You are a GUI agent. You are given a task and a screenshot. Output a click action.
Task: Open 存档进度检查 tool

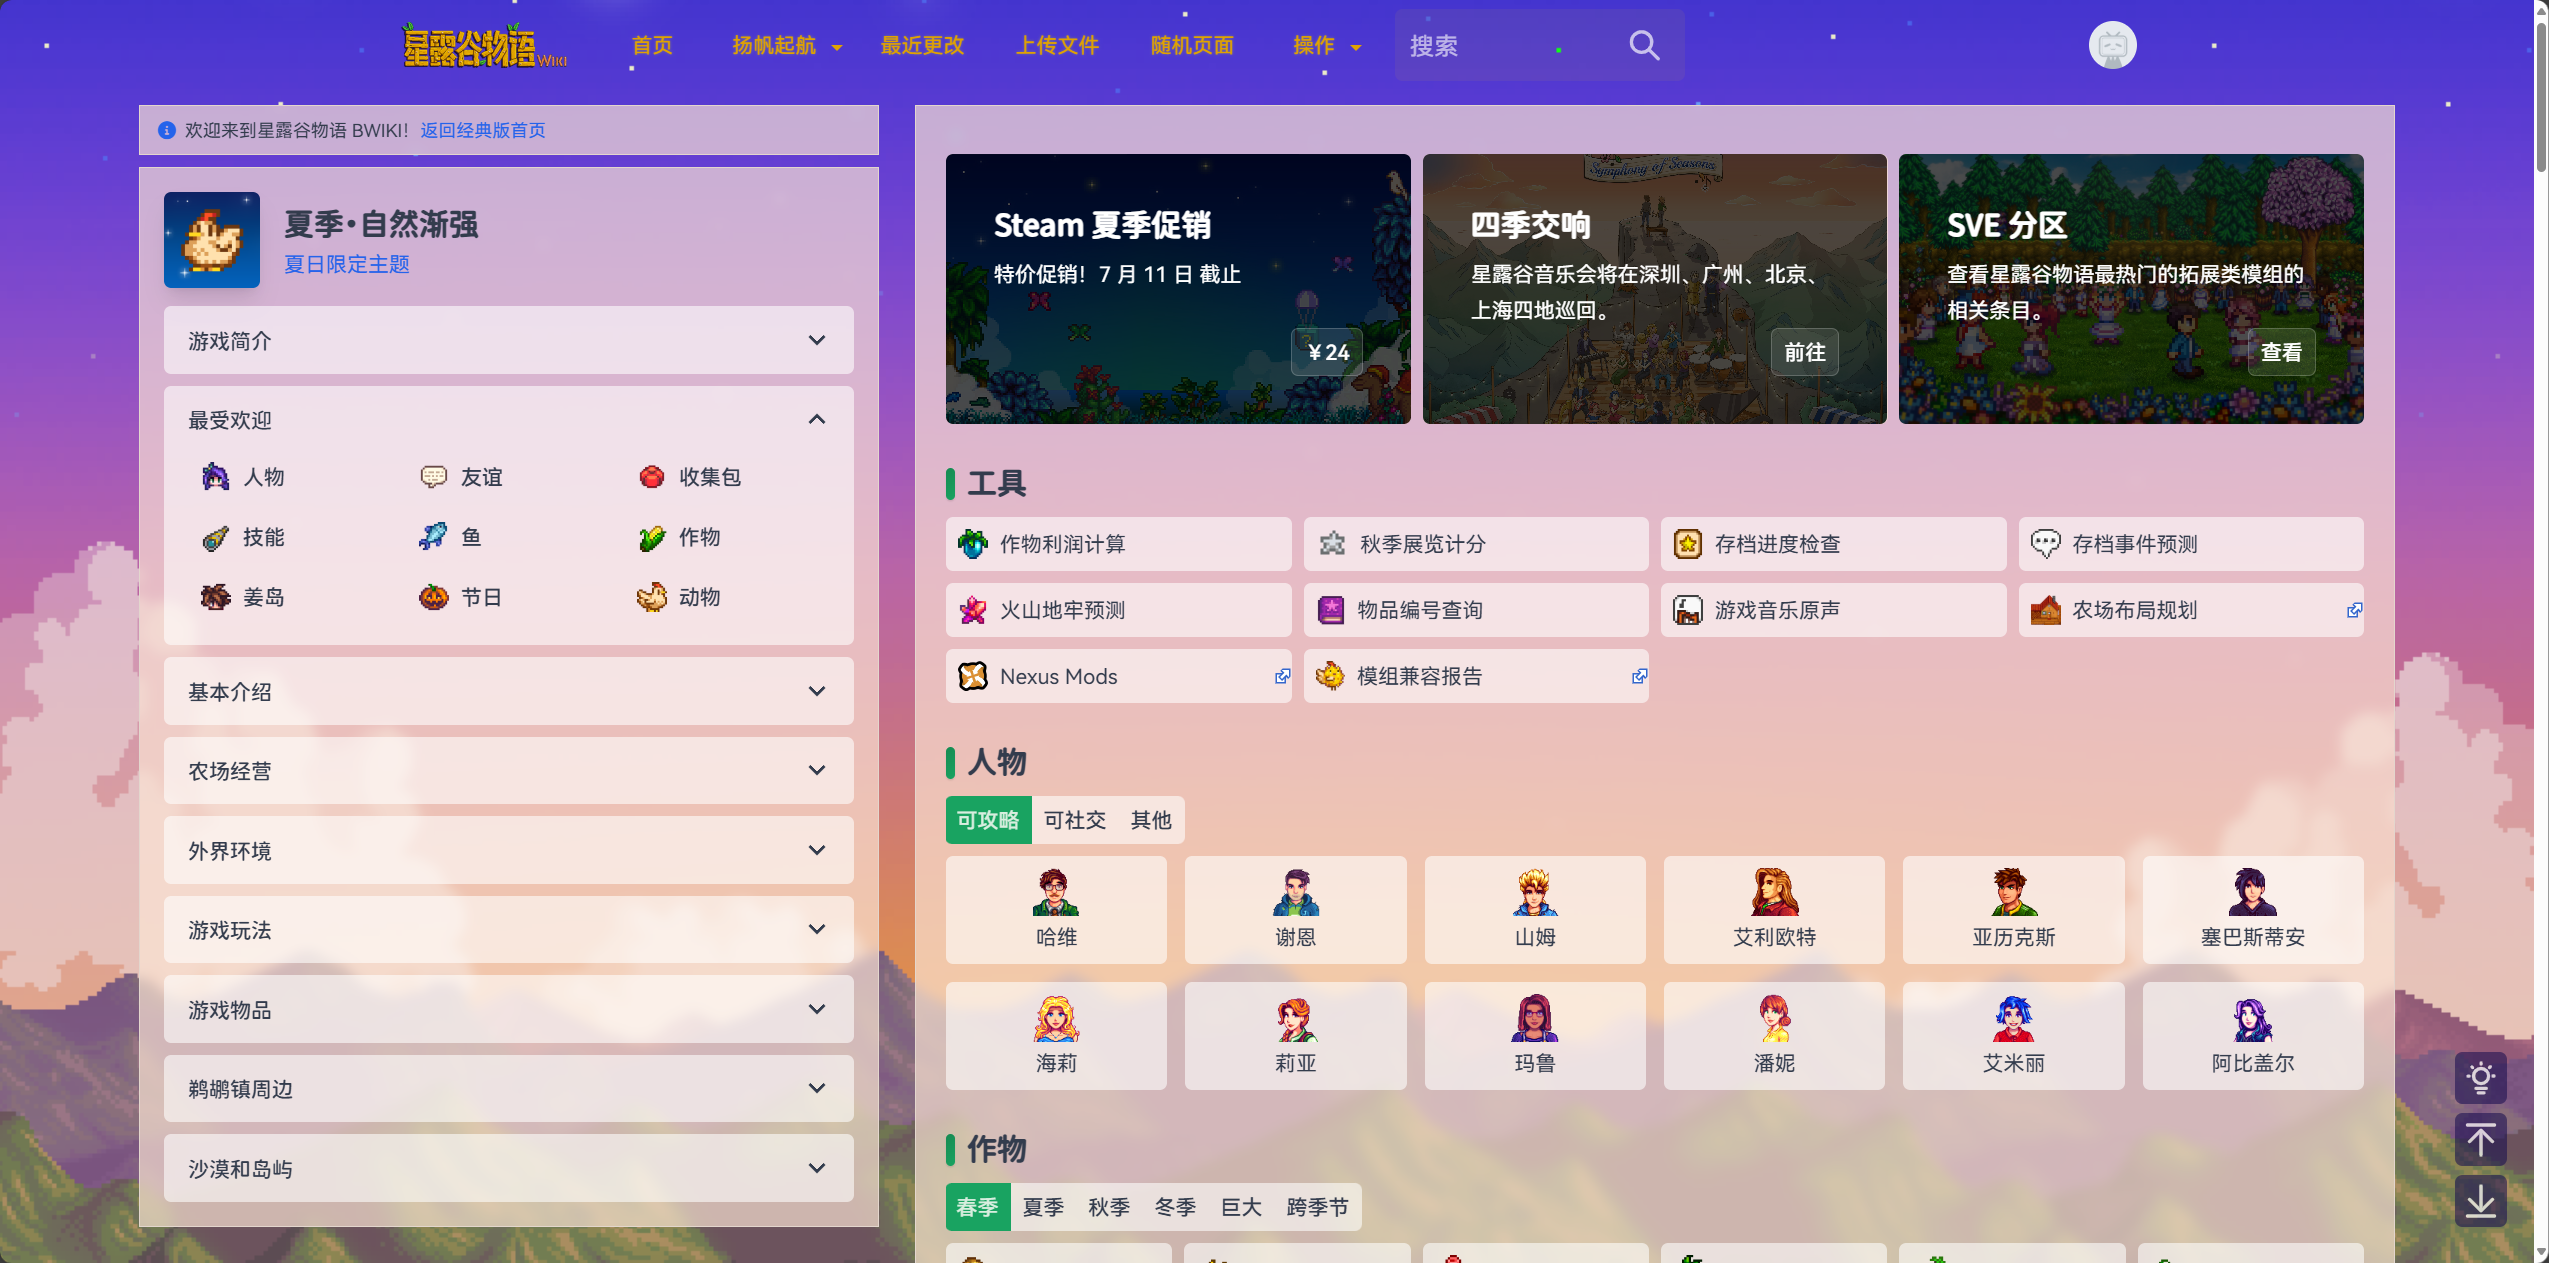point(1833,544)
